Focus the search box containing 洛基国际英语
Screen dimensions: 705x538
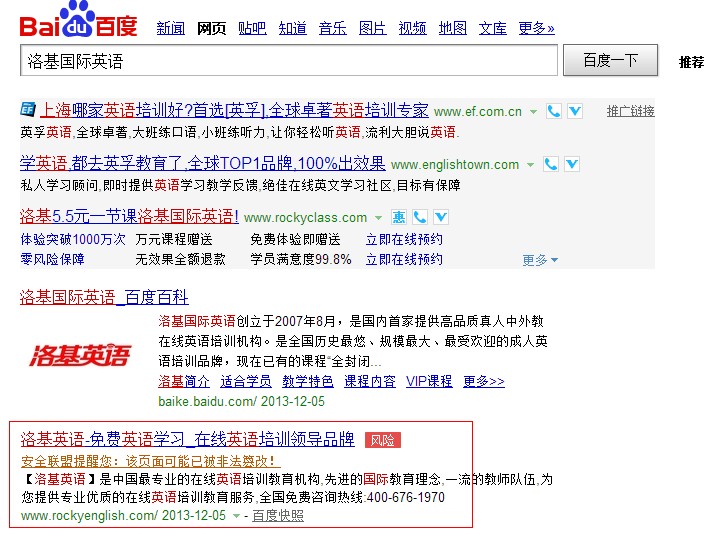pyautogui.click(x=289, y=60)
